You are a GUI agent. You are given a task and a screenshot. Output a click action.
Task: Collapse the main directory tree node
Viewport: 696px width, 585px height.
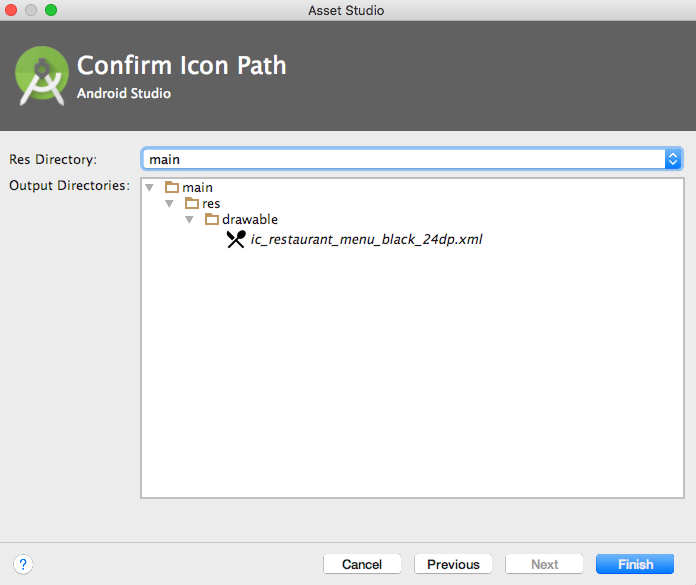click(149, 187)
